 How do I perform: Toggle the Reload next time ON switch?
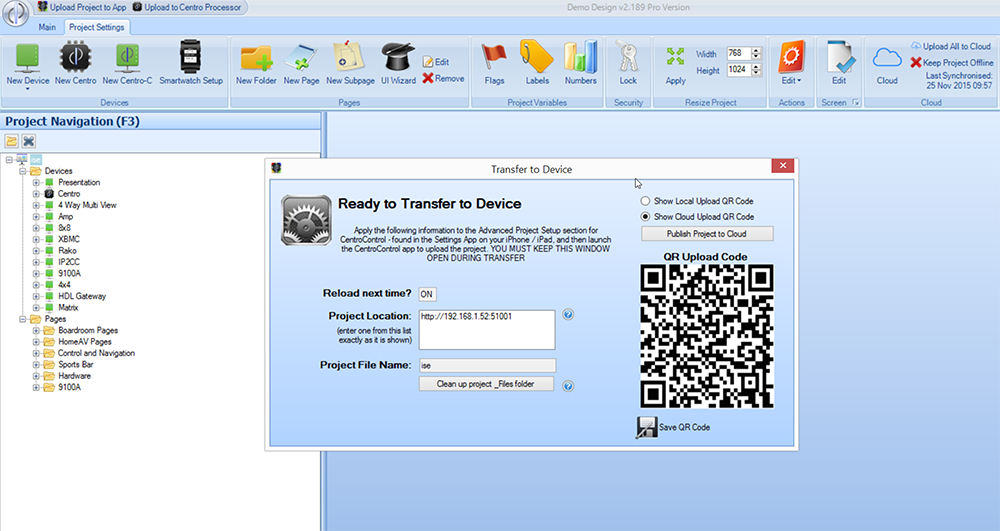427,294
